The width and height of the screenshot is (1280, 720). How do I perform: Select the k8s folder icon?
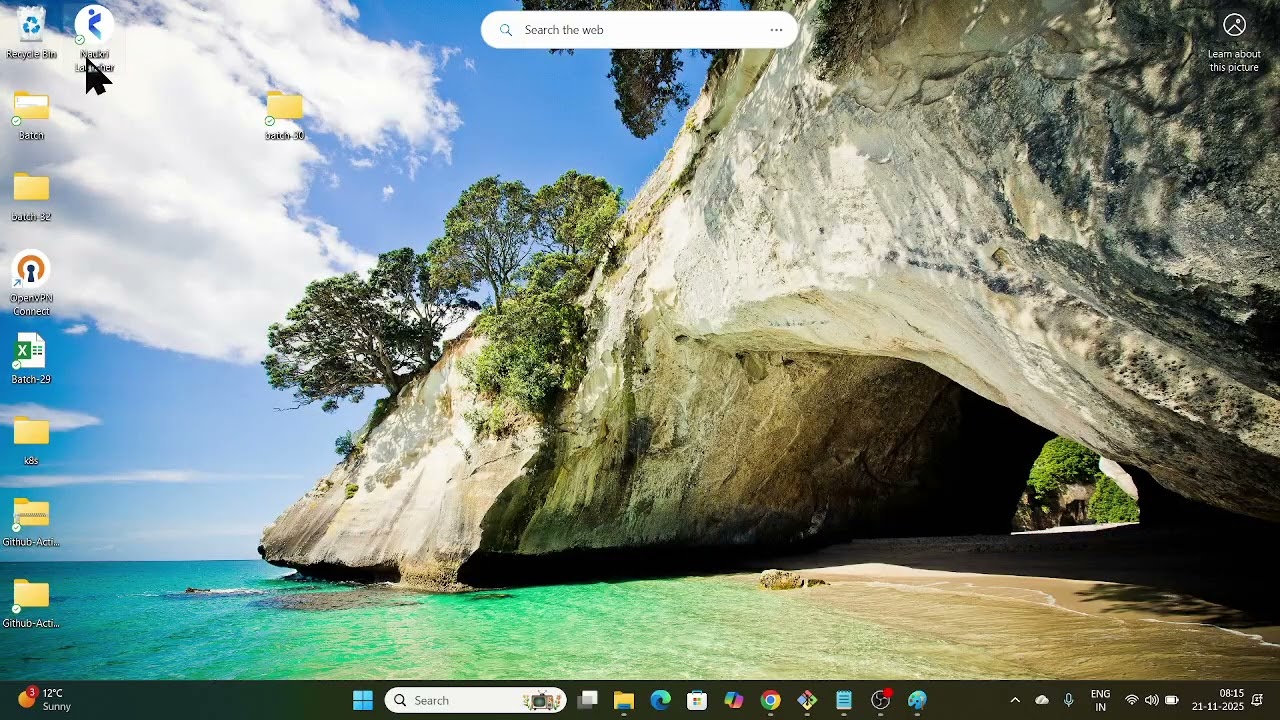coord(31,440)
